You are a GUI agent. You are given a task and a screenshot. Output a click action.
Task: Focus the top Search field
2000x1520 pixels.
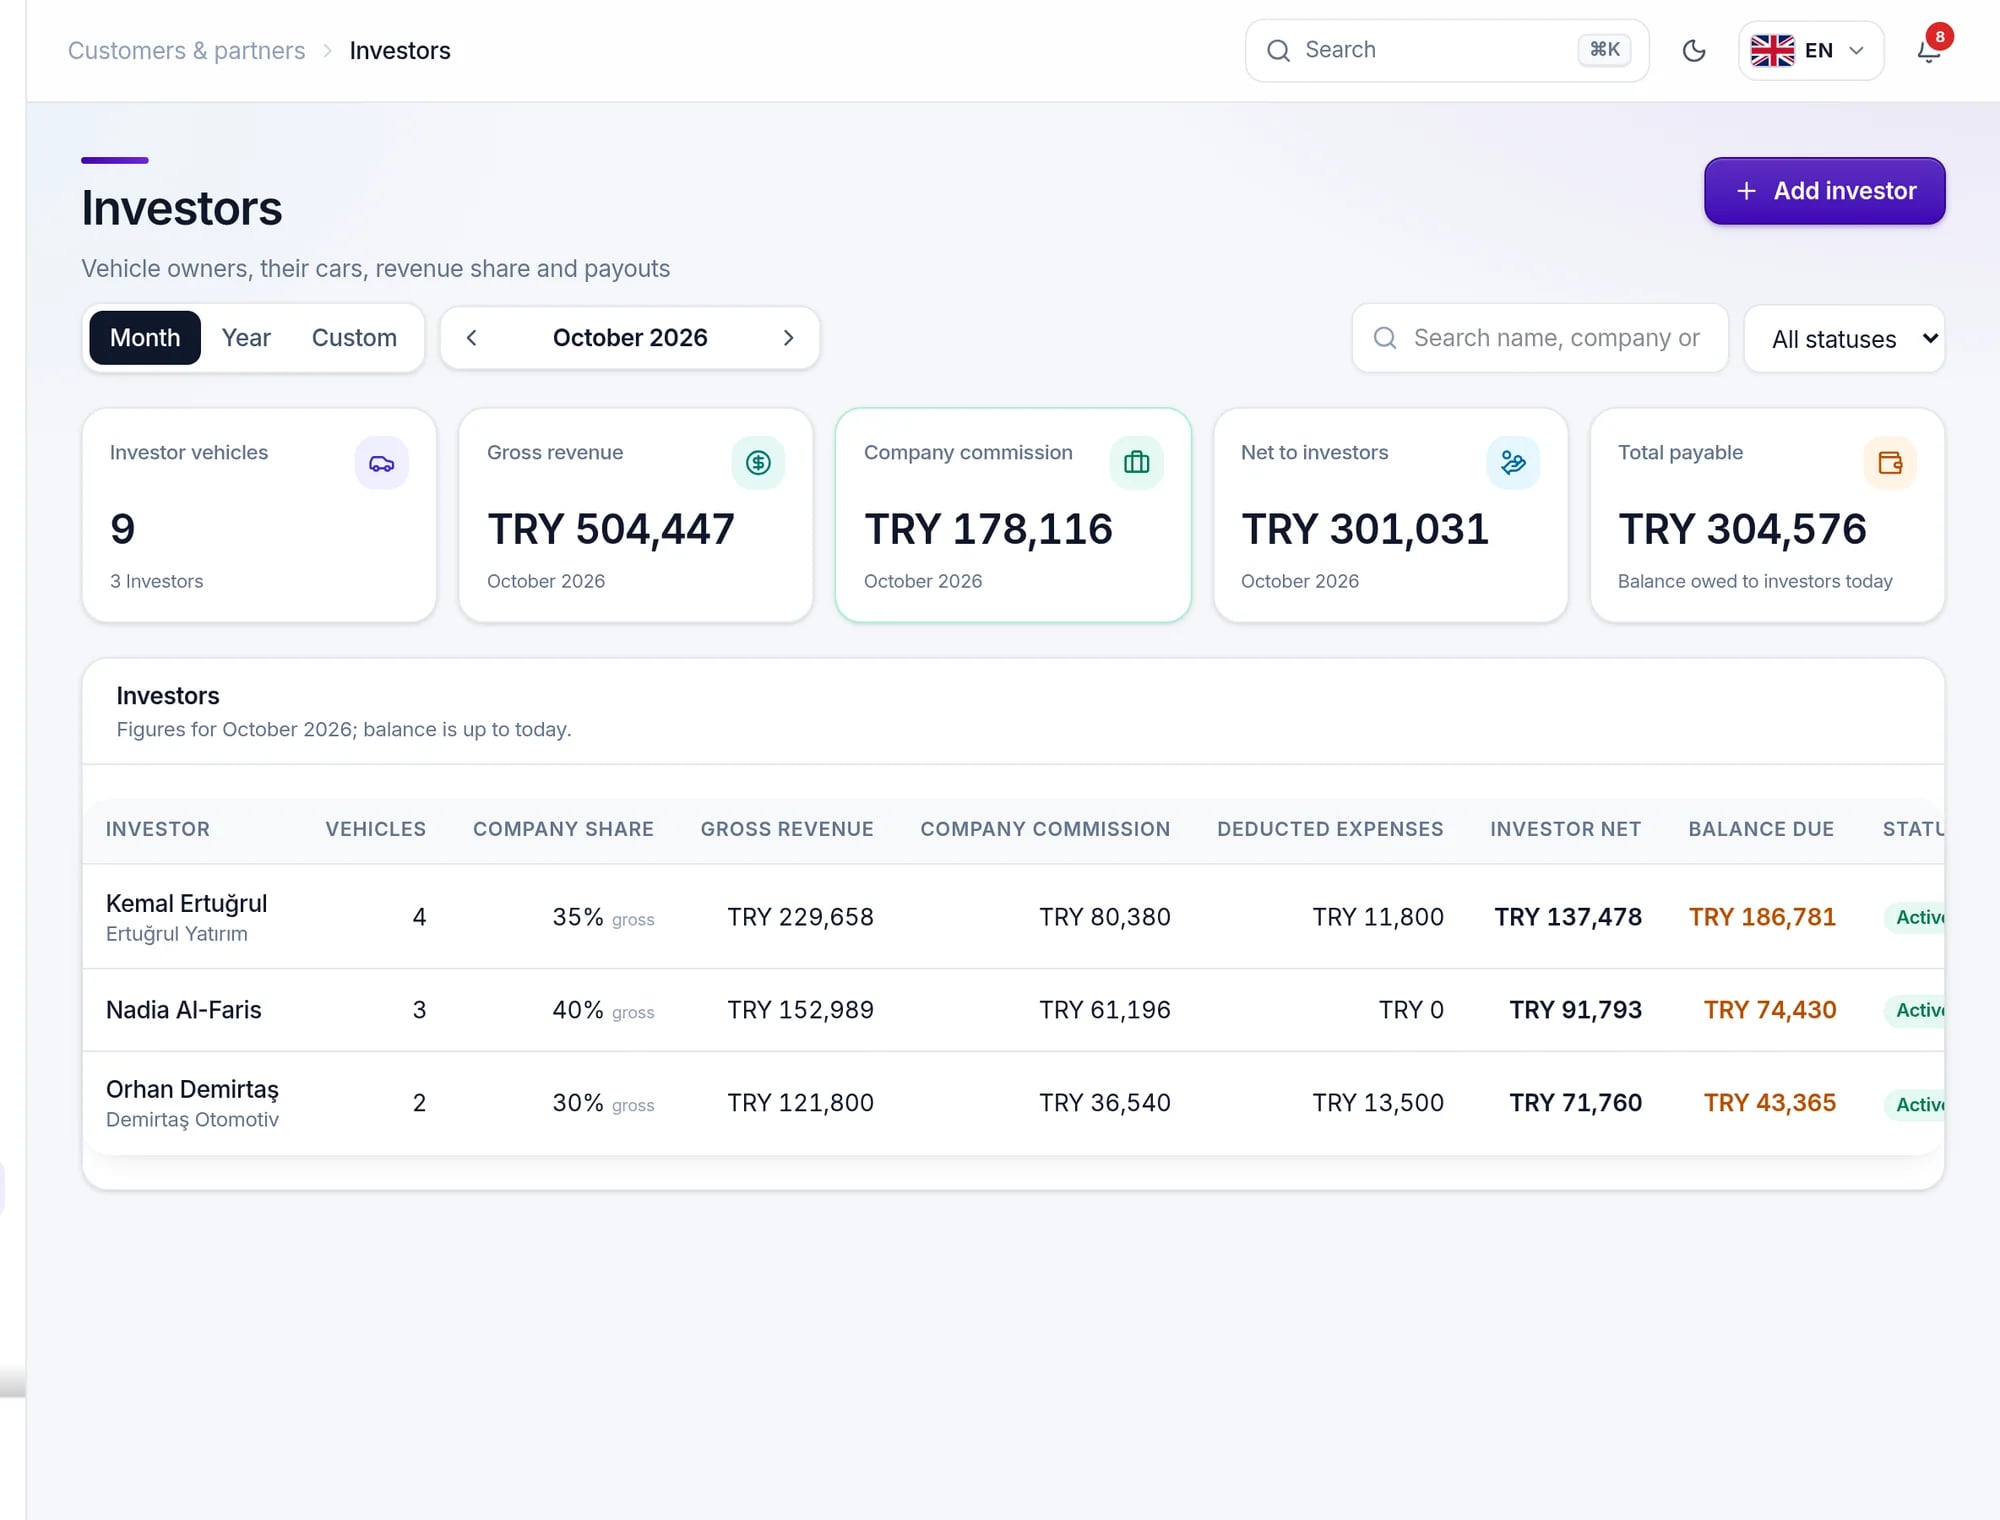pyautogui.click(x=1446, y=51)
